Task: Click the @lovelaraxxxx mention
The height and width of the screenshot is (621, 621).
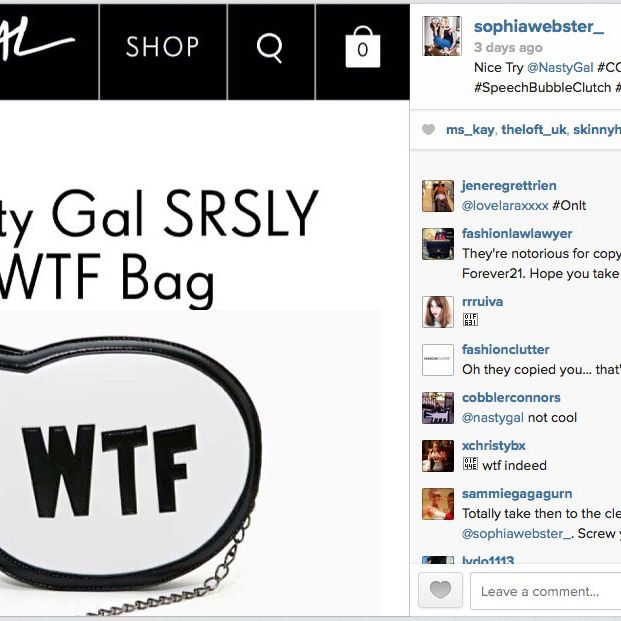Action: (x=505, y=206)
